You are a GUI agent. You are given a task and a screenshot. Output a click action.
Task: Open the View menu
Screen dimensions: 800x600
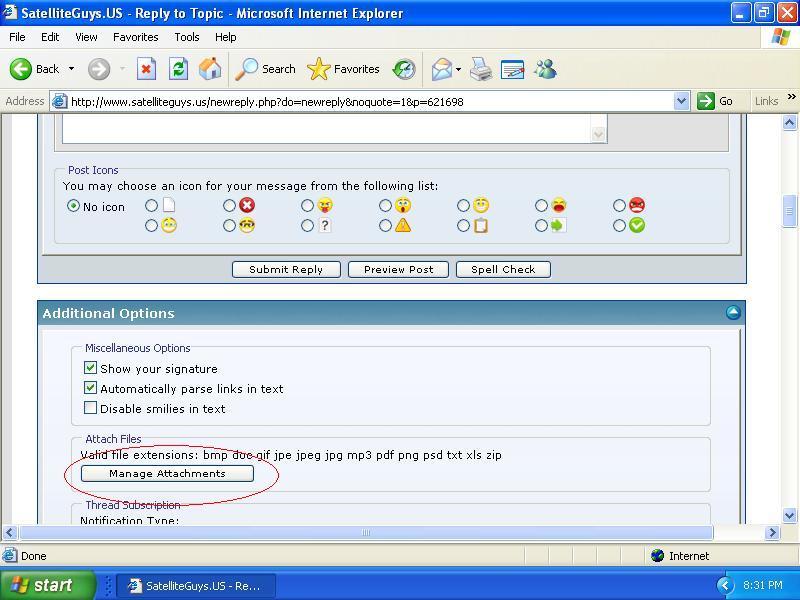click(86, 37)
